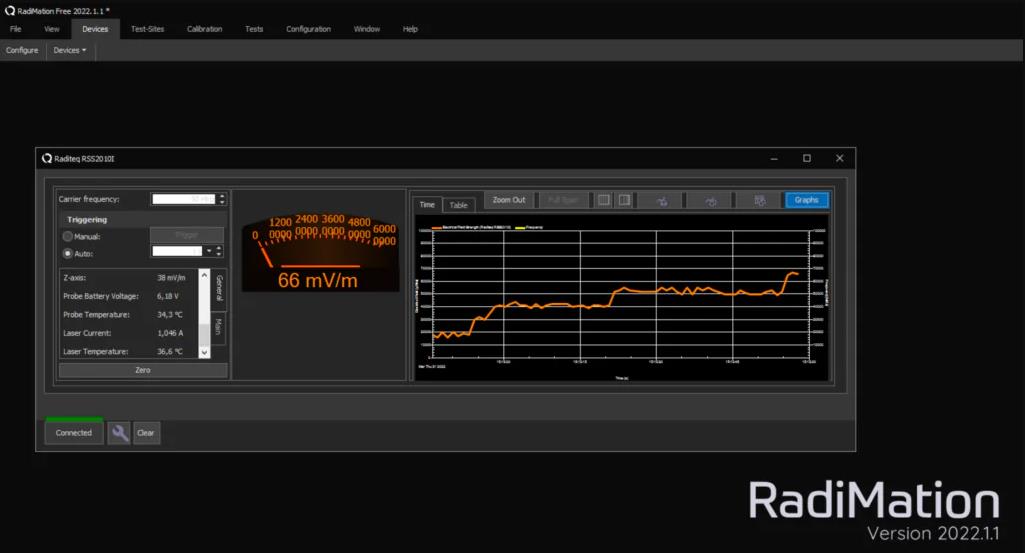The height and width of the screenshot is (553, 1025).
Task: Click the single-pane graph layout icon
Action: coord(604,200)
